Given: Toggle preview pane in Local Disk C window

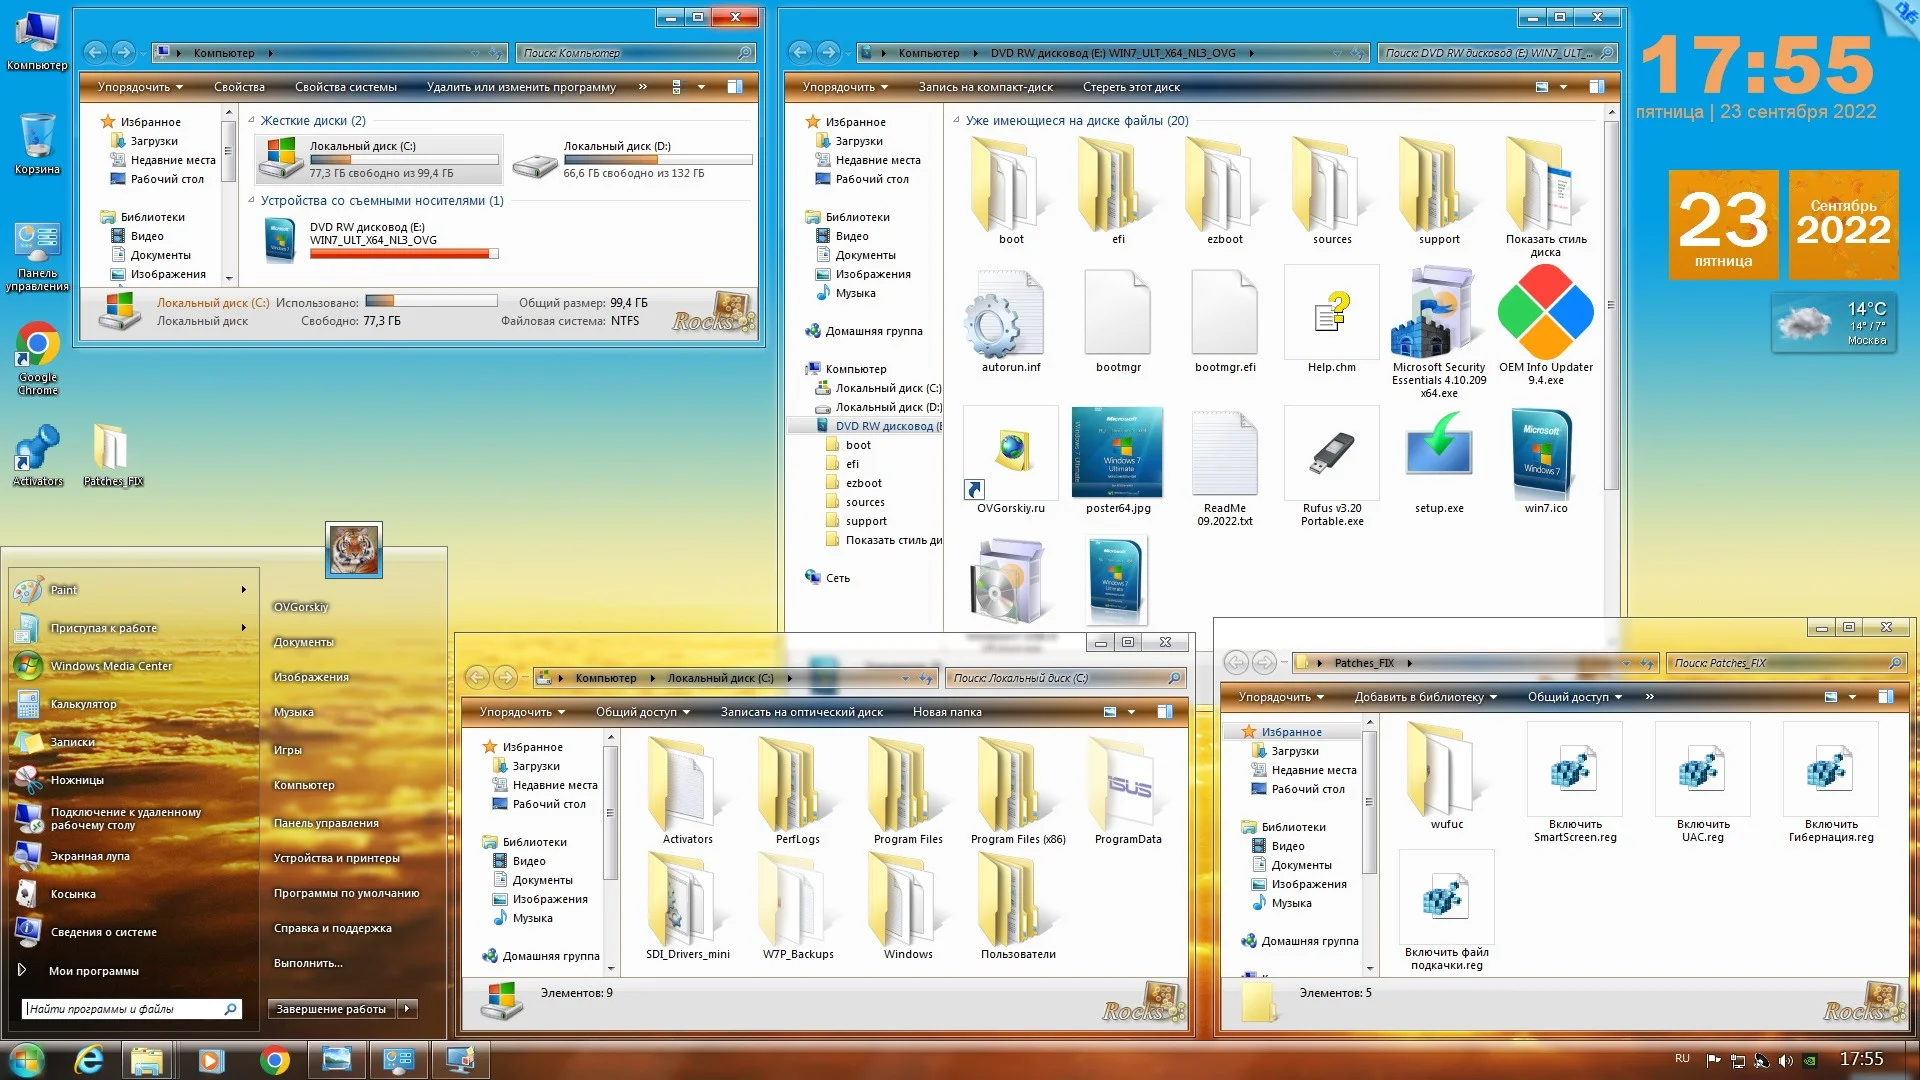Looking at the screenshot, I should point(1165,712).
